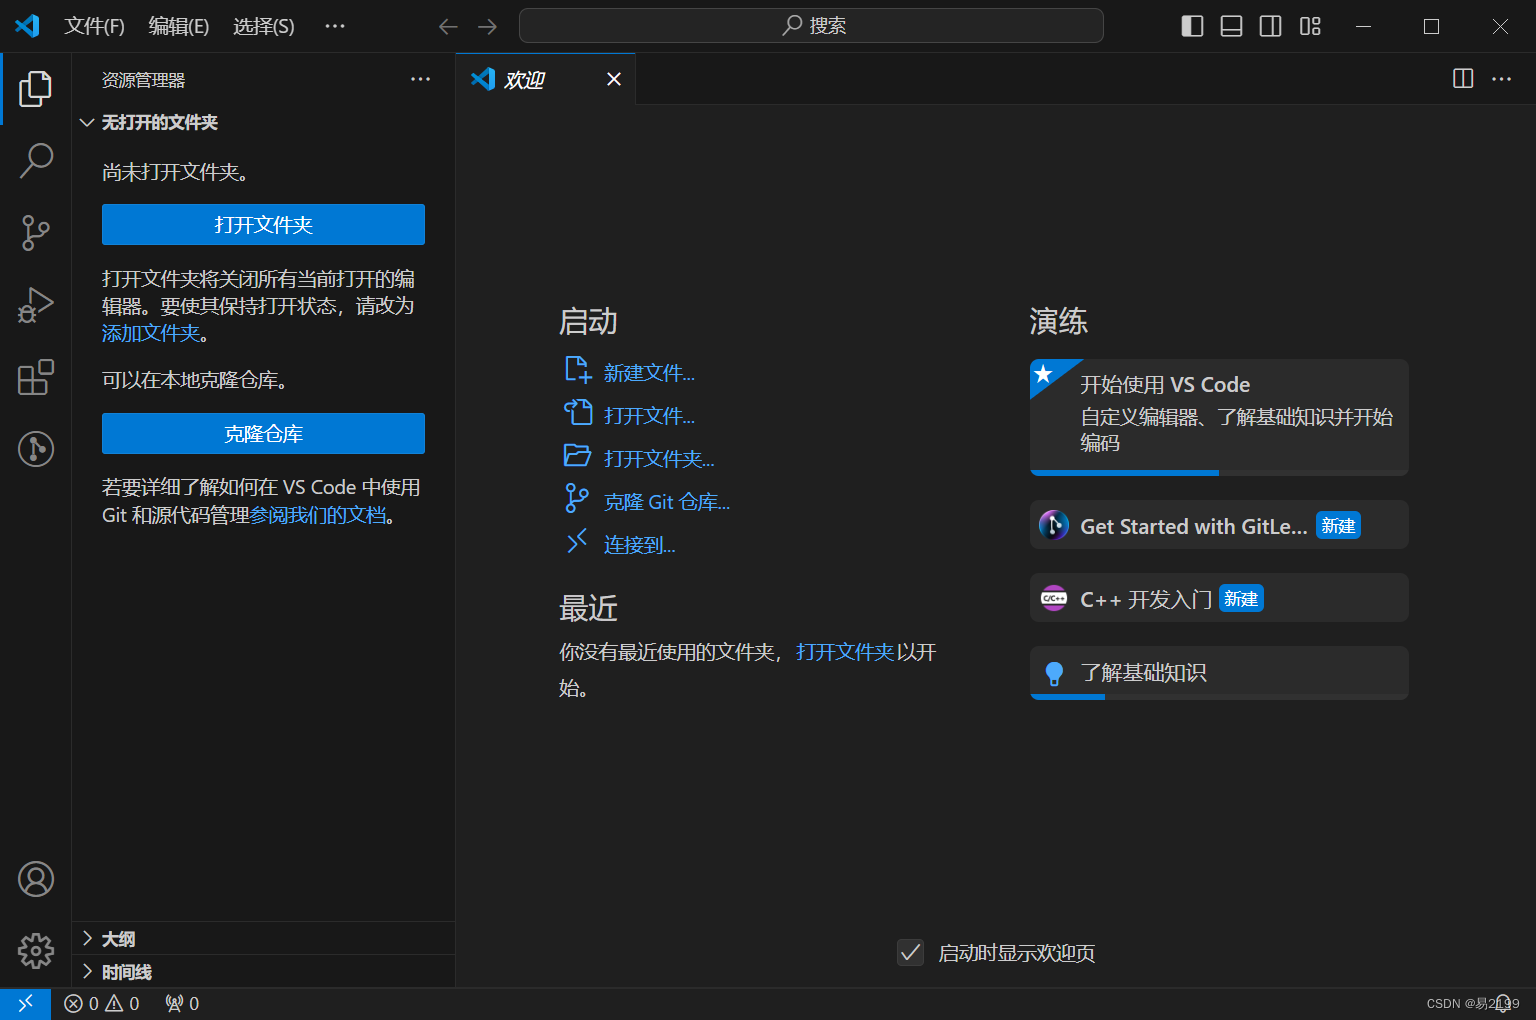This screenshot has width=1536, height=1020.
Task: Click 打开文件夹 link in 最近 section
Action: point(845,652)
